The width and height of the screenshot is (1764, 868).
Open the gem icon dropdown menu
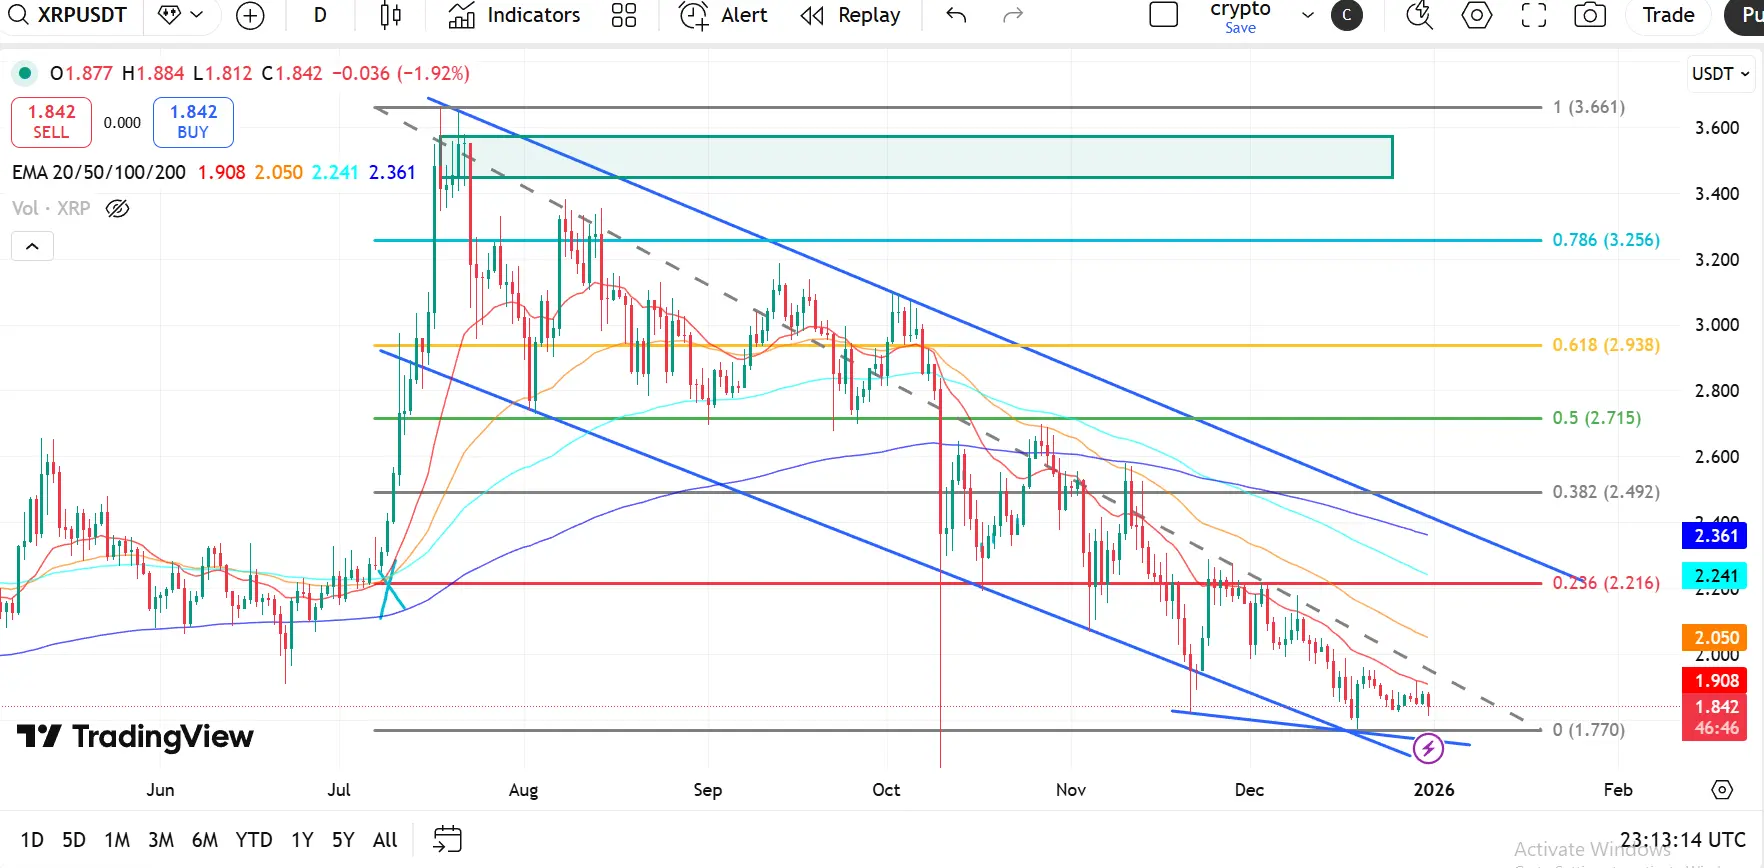180,15
